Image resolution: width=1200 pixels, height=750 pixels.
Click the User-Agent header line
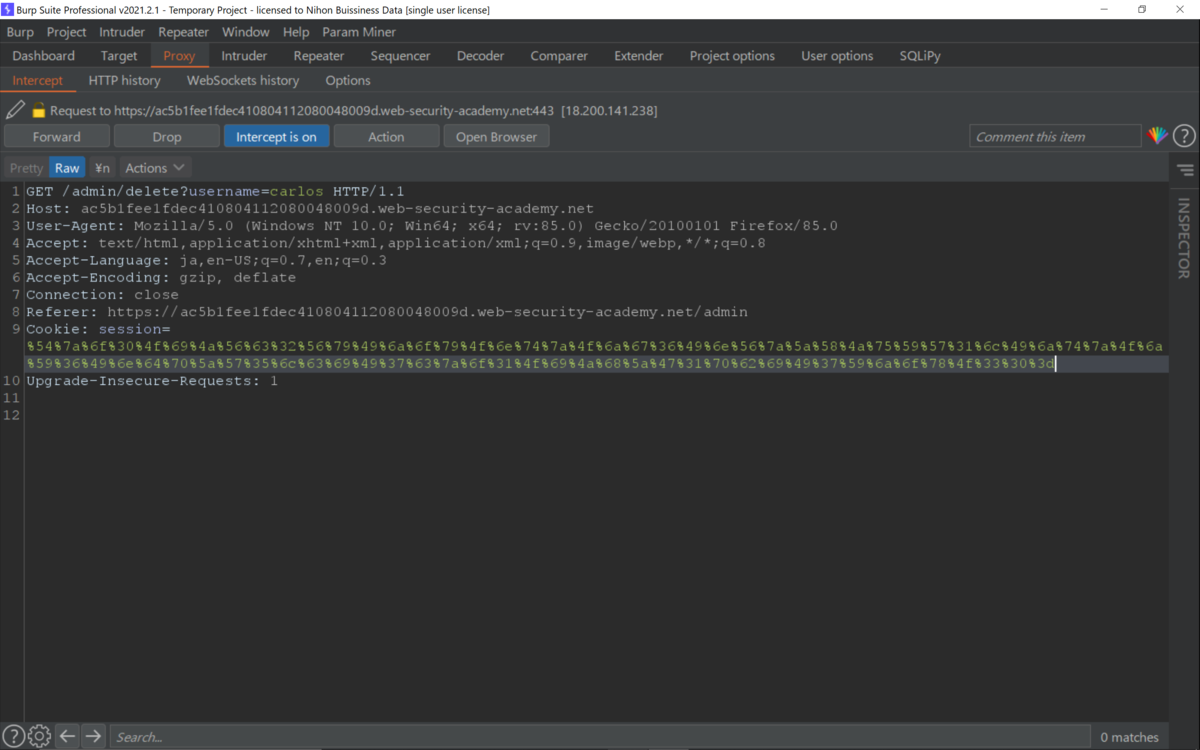432,226
